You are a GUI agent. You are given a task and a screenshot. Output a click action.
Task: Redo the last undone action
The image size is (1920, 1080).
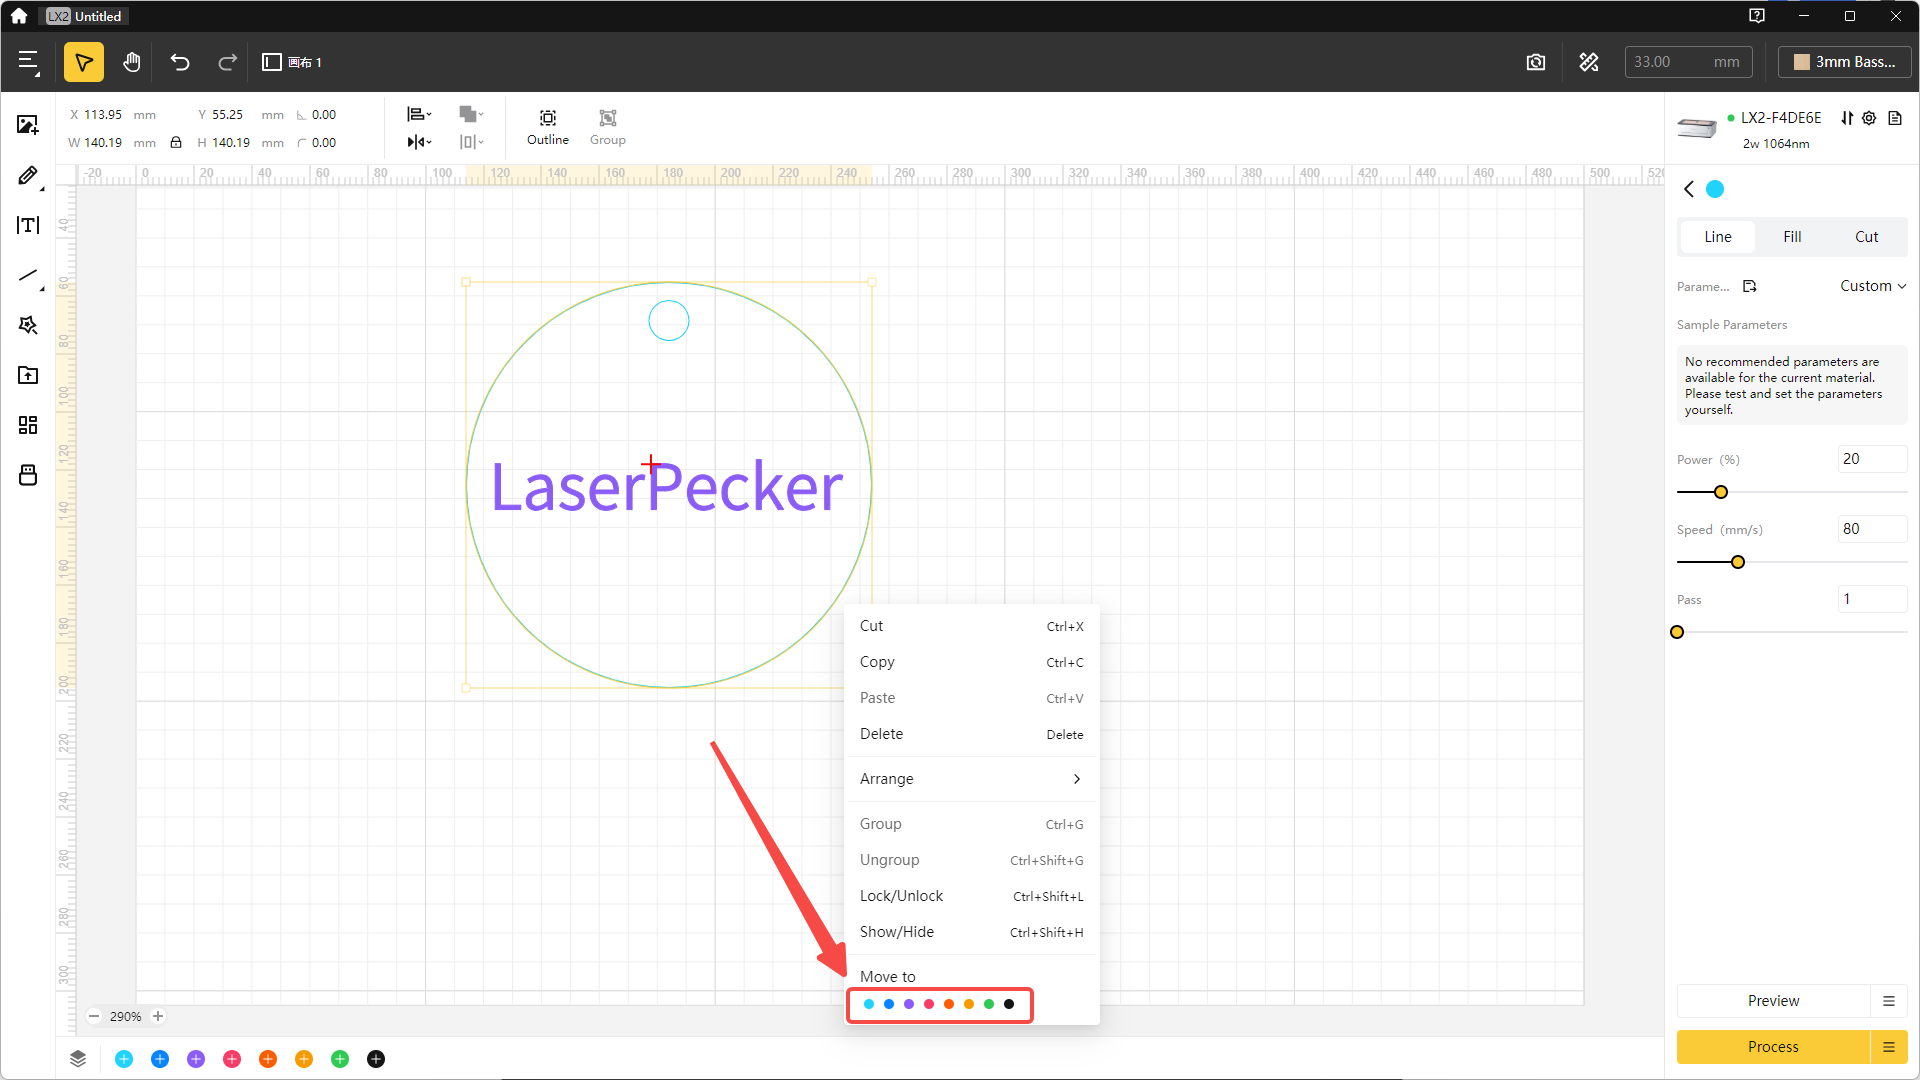coord(228,62)
